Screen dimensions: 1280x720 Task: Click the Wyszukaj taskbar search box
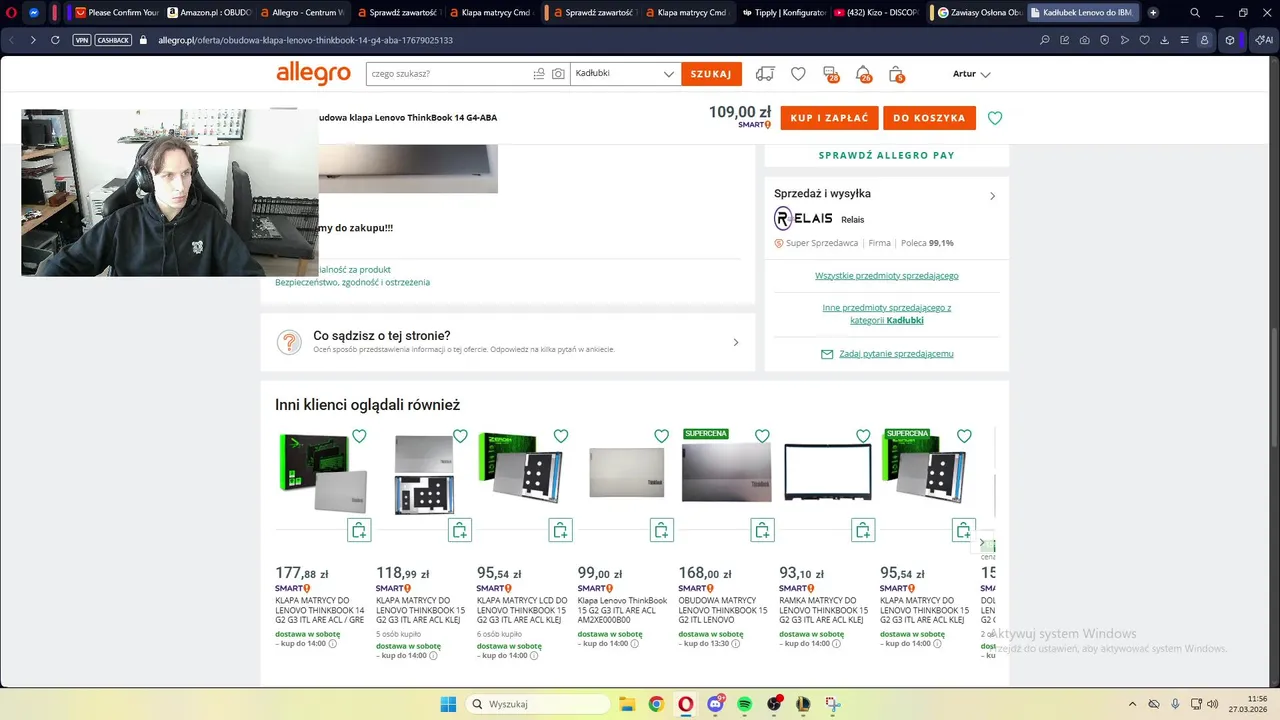click(x=539, y=704)
